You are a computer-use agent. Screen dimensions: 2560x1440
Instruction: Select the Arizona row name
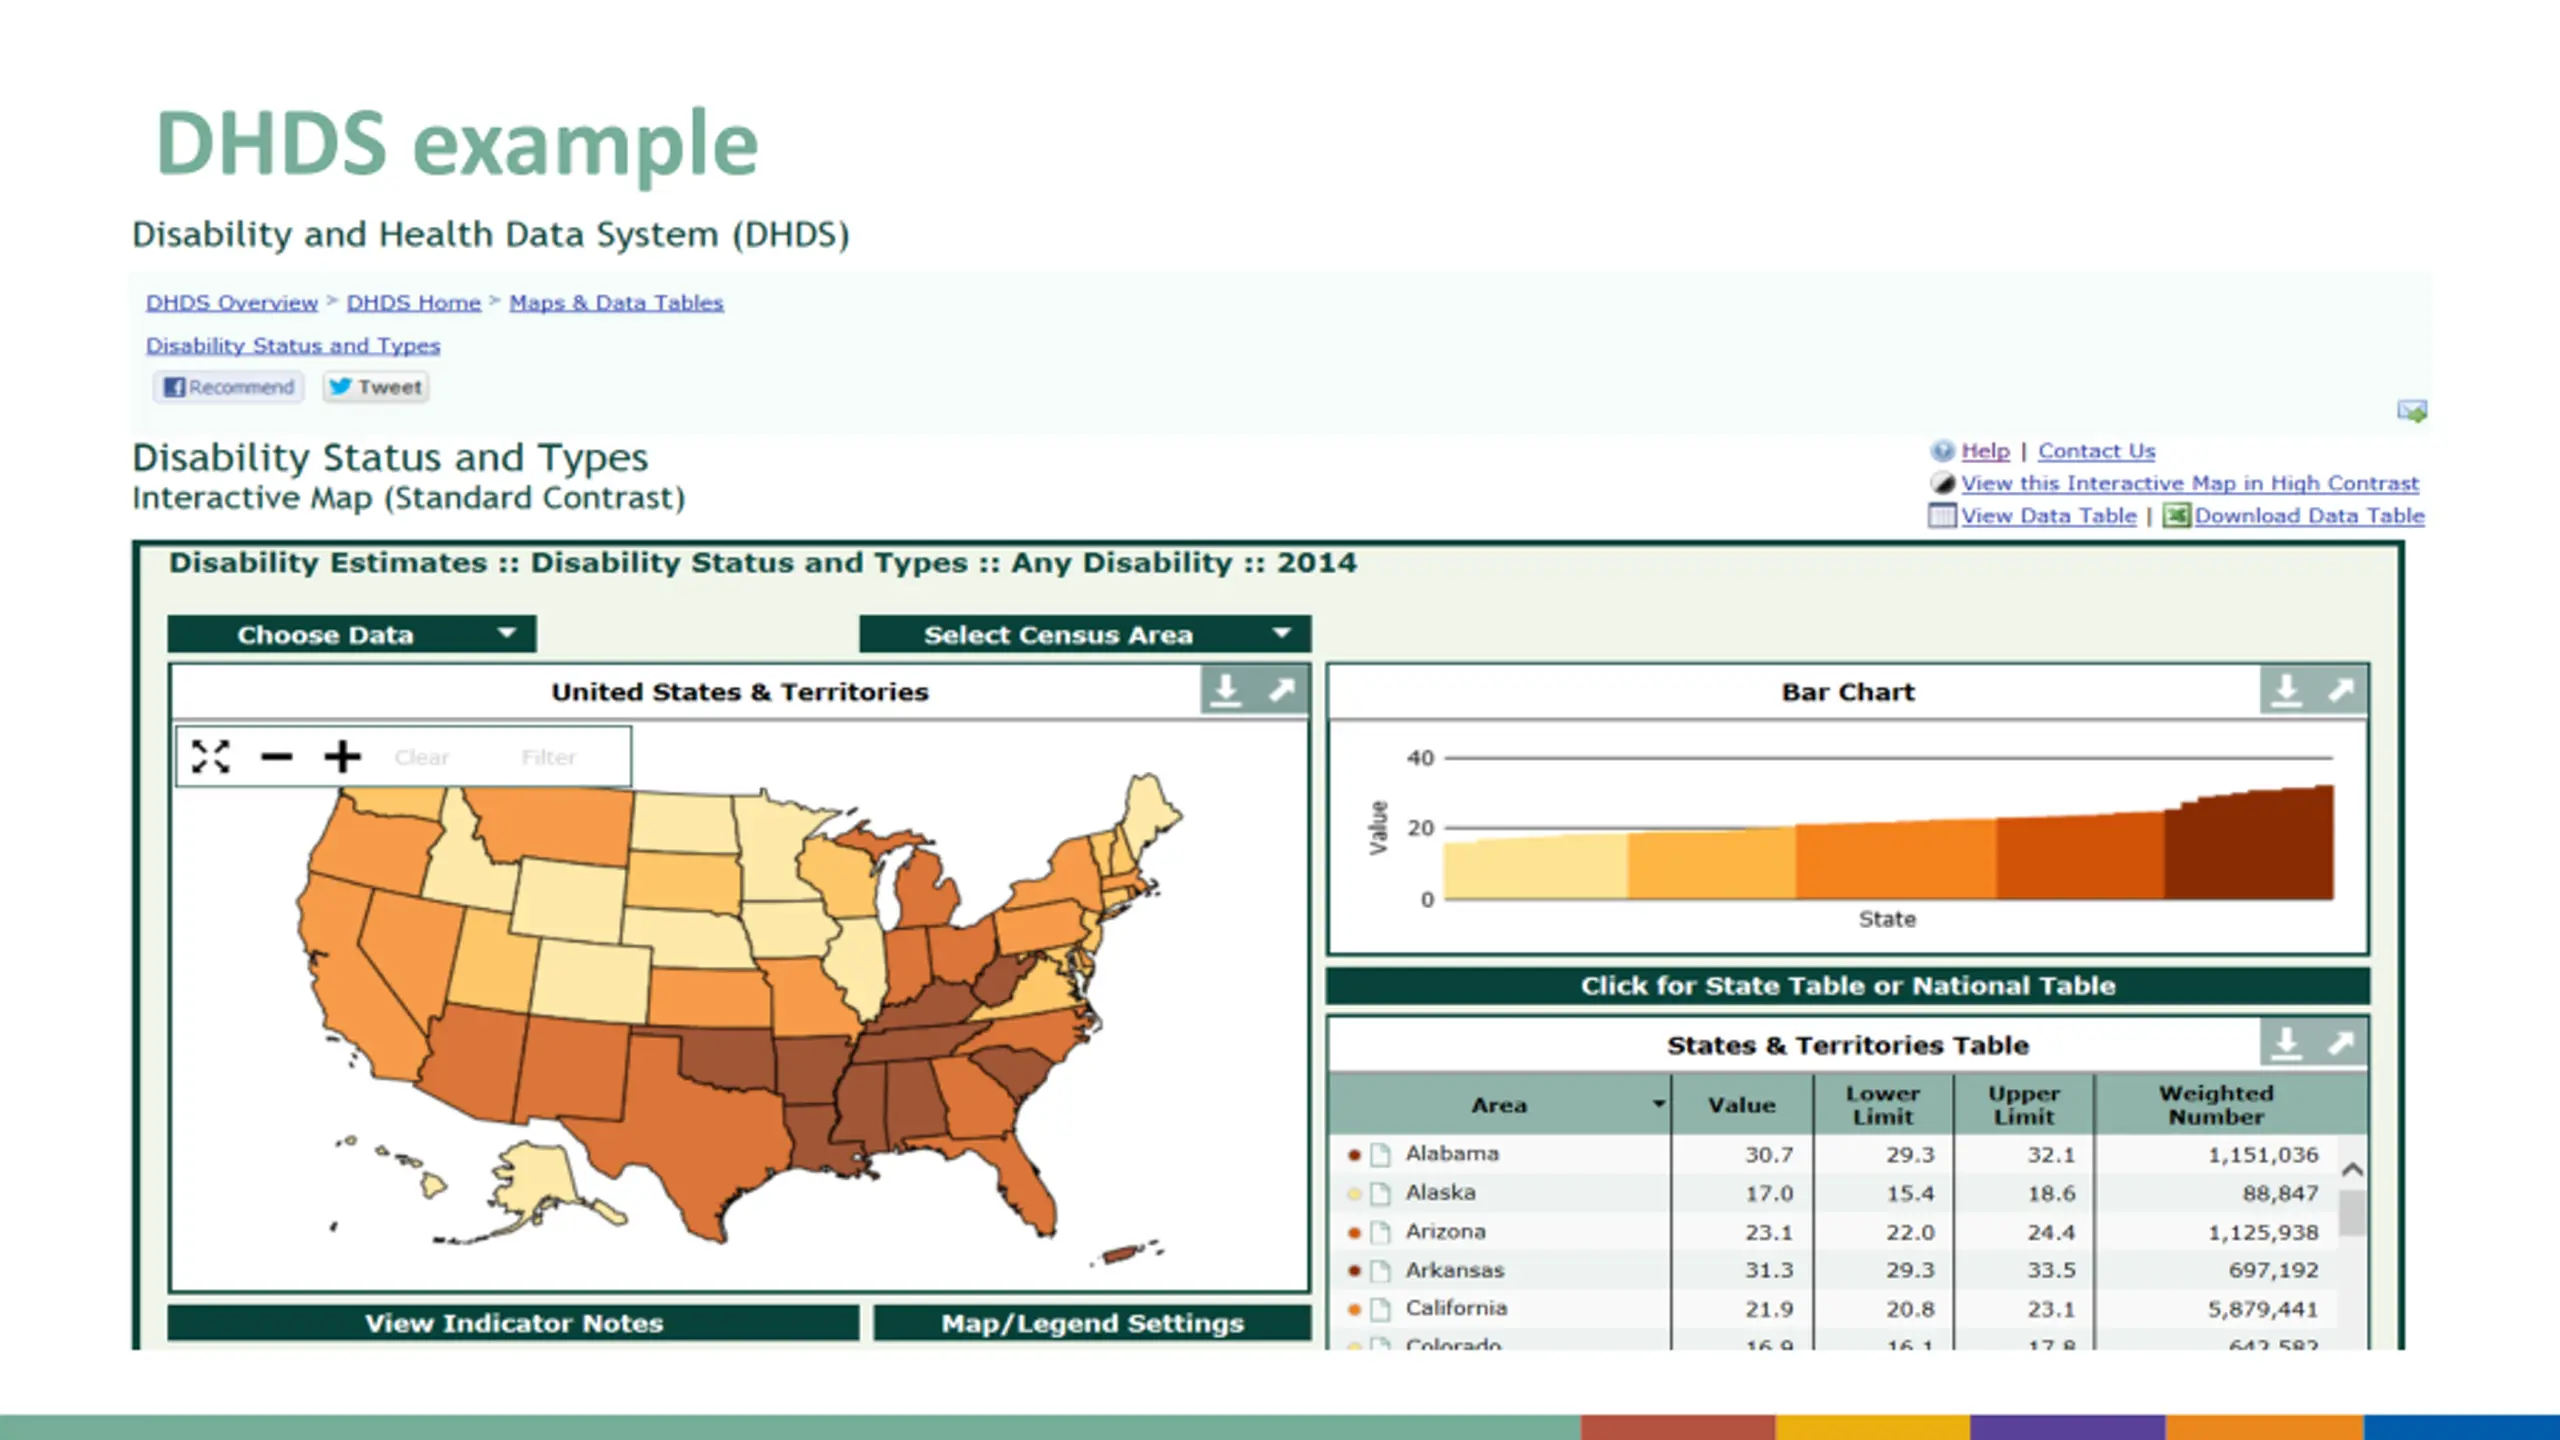[1445, 1232]
